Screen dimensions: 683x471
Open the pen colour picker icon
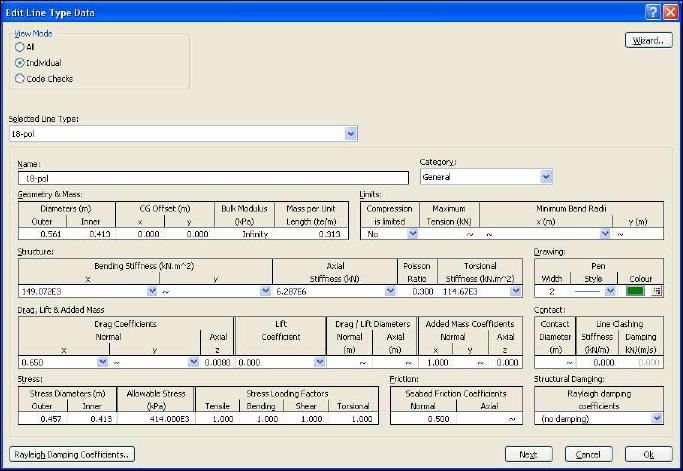click(x=657, y=291)
